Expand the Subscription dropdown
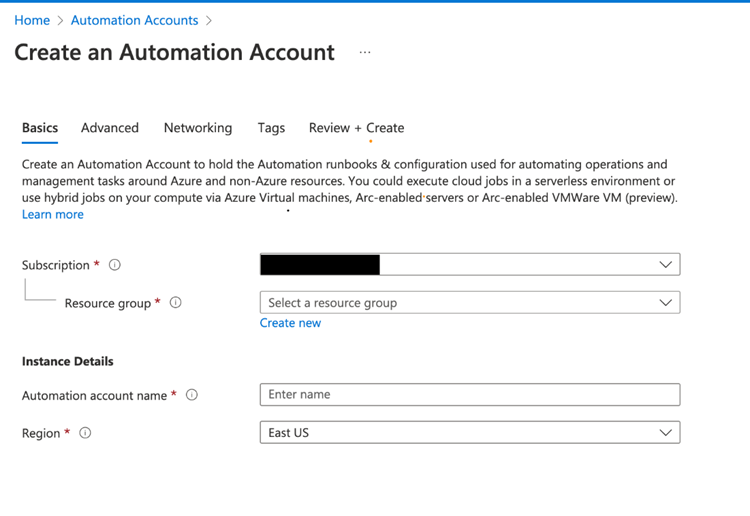Image resolution: width=750 pixels, height=516 pixels. 470,264
